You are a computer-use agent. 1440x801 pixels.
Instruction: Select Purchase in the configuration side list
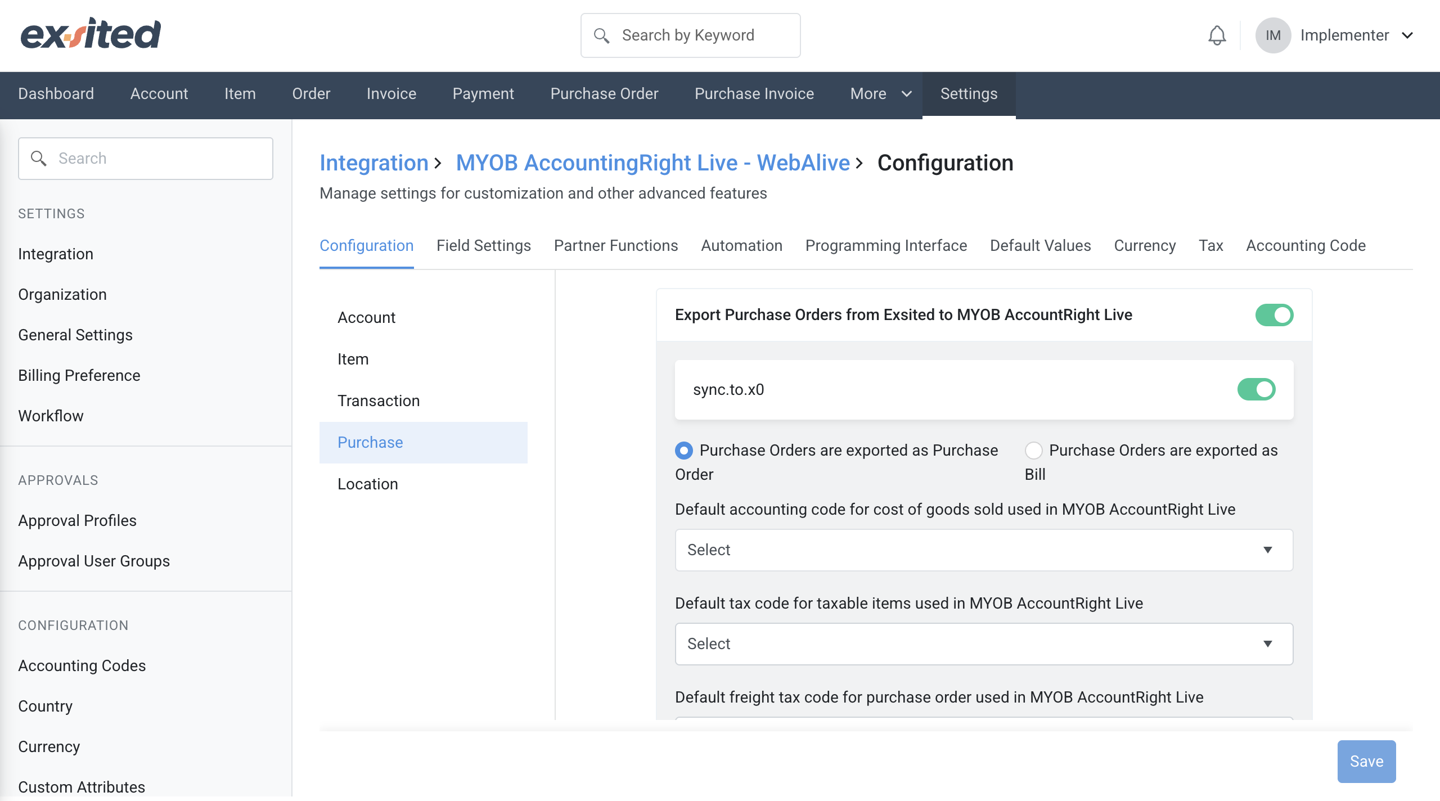[423, 442]
